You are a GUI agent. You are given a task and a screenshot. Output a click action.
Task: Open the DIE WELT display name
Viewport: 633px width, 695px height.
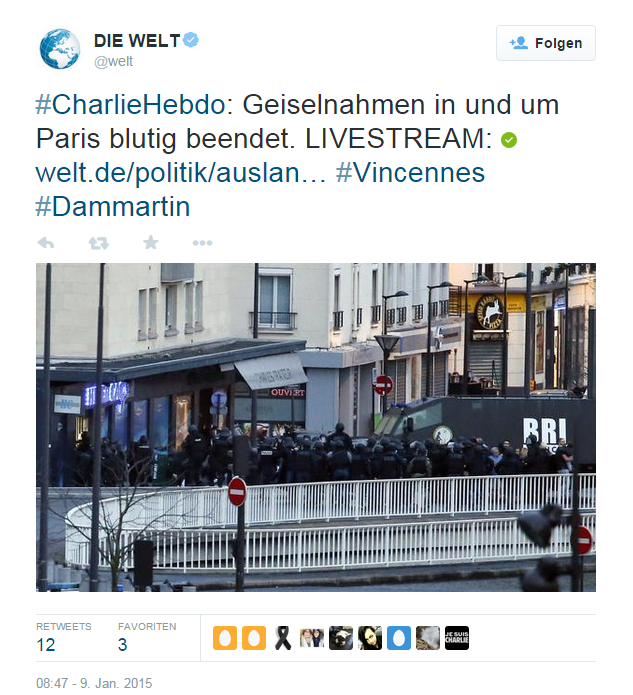(137, 41)
